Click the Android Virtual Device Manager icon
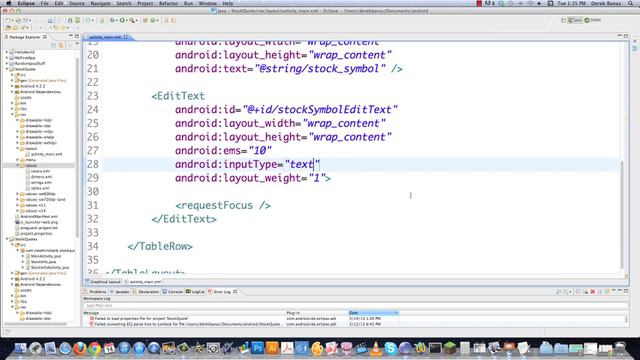The image size is (640, 360). tap(77, 20)
